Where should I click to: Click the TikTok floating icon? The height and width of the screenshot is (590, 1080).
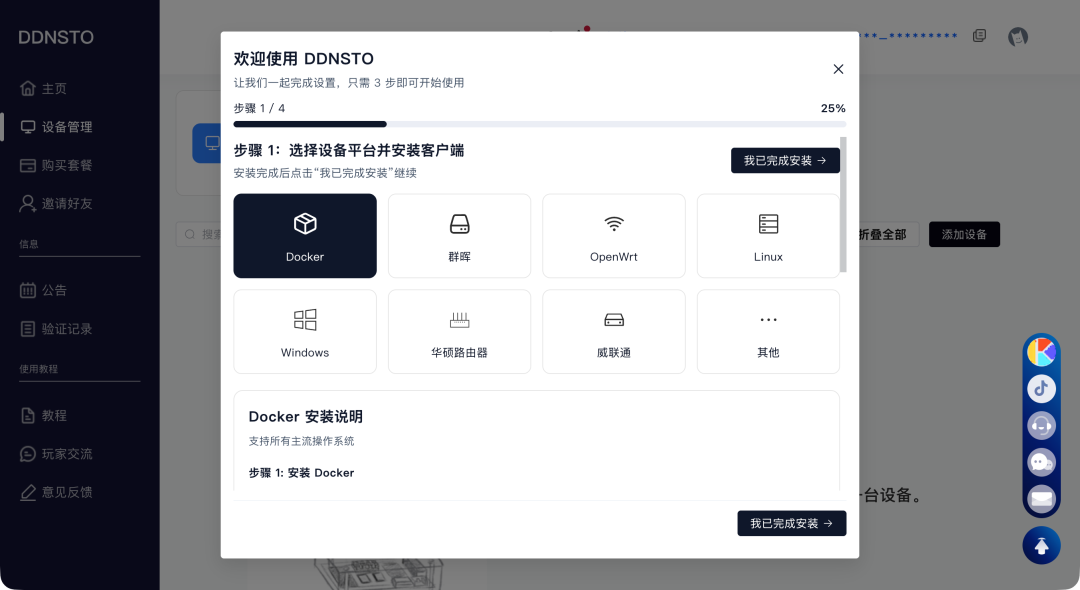point(1041,388)
